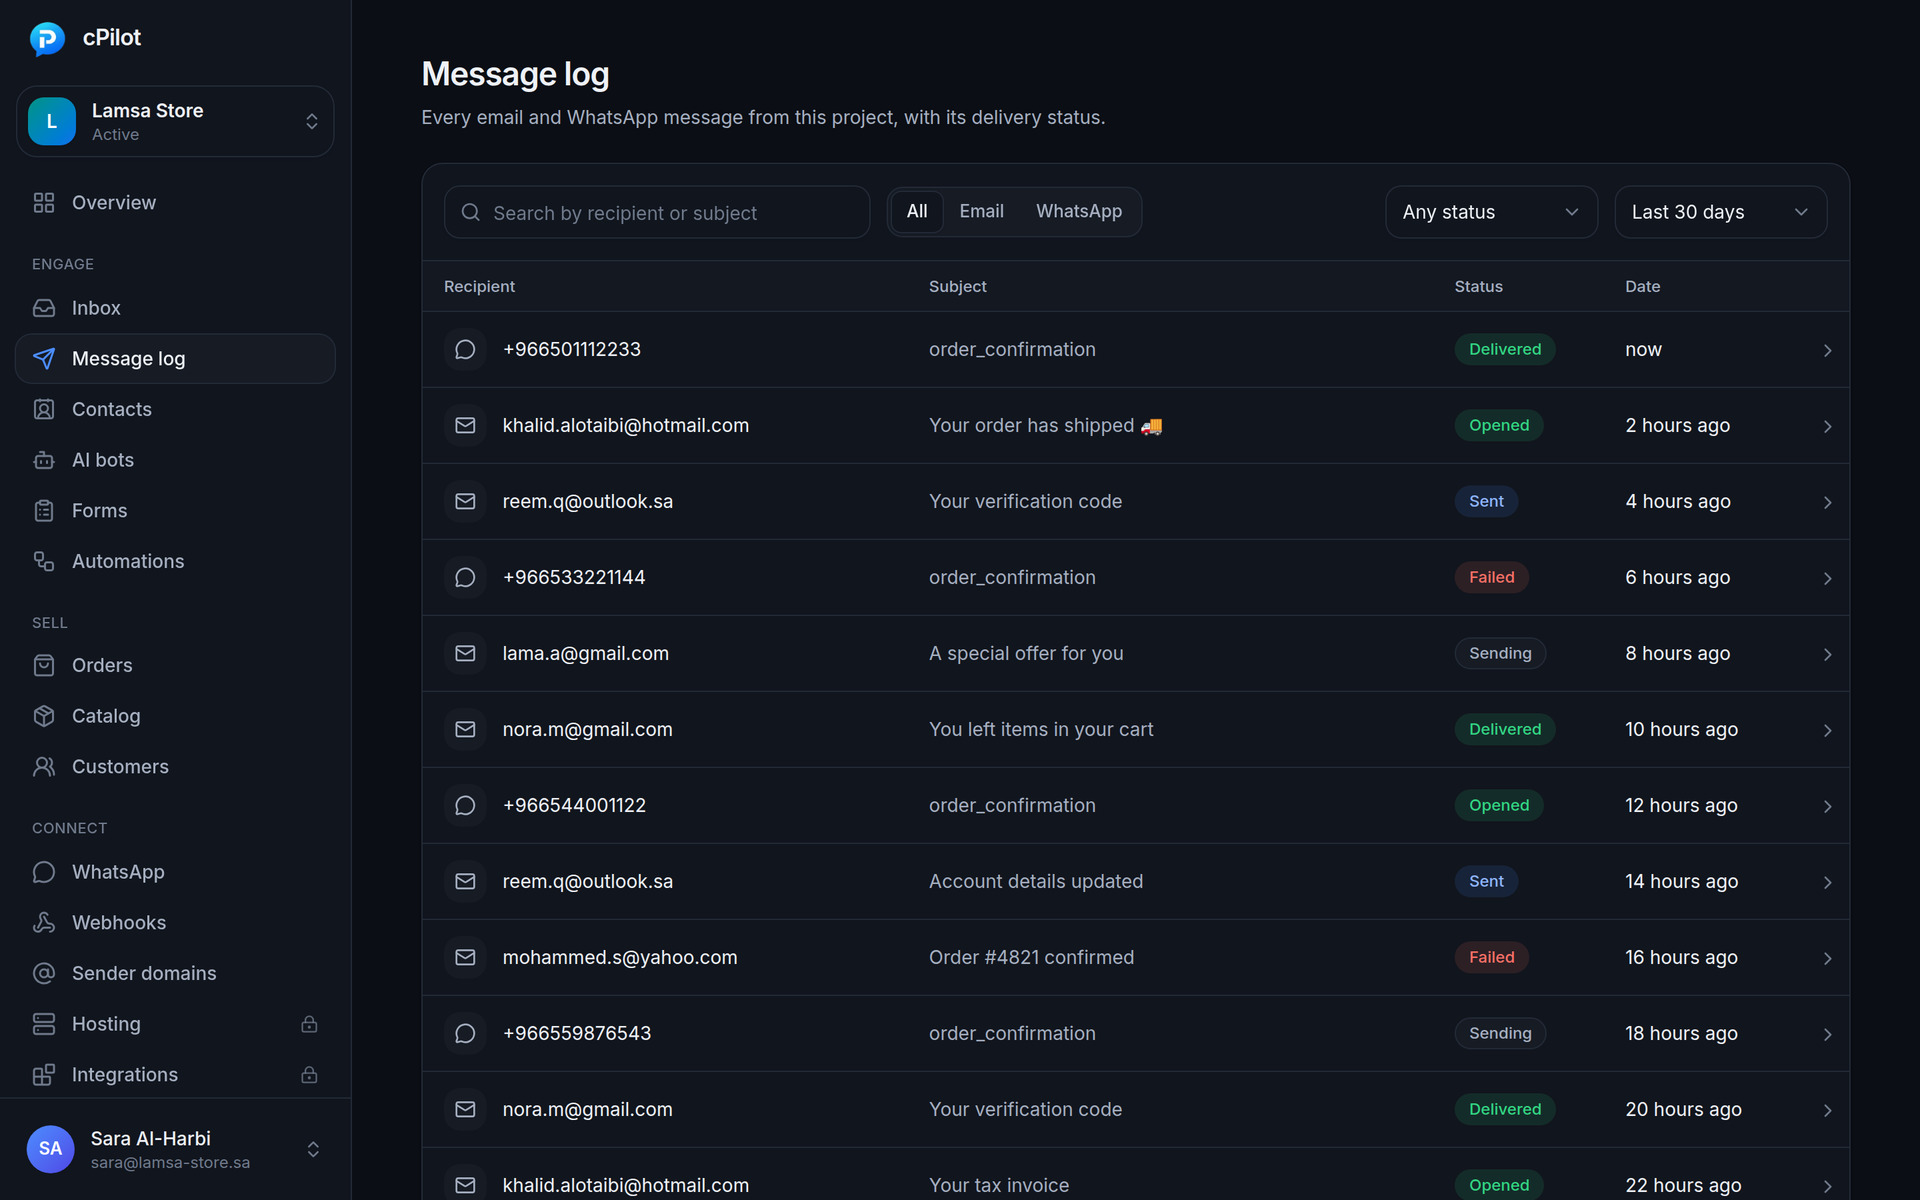Select the All channel tab
This screenshot has width=1920, height=1200.
[917, 211]
